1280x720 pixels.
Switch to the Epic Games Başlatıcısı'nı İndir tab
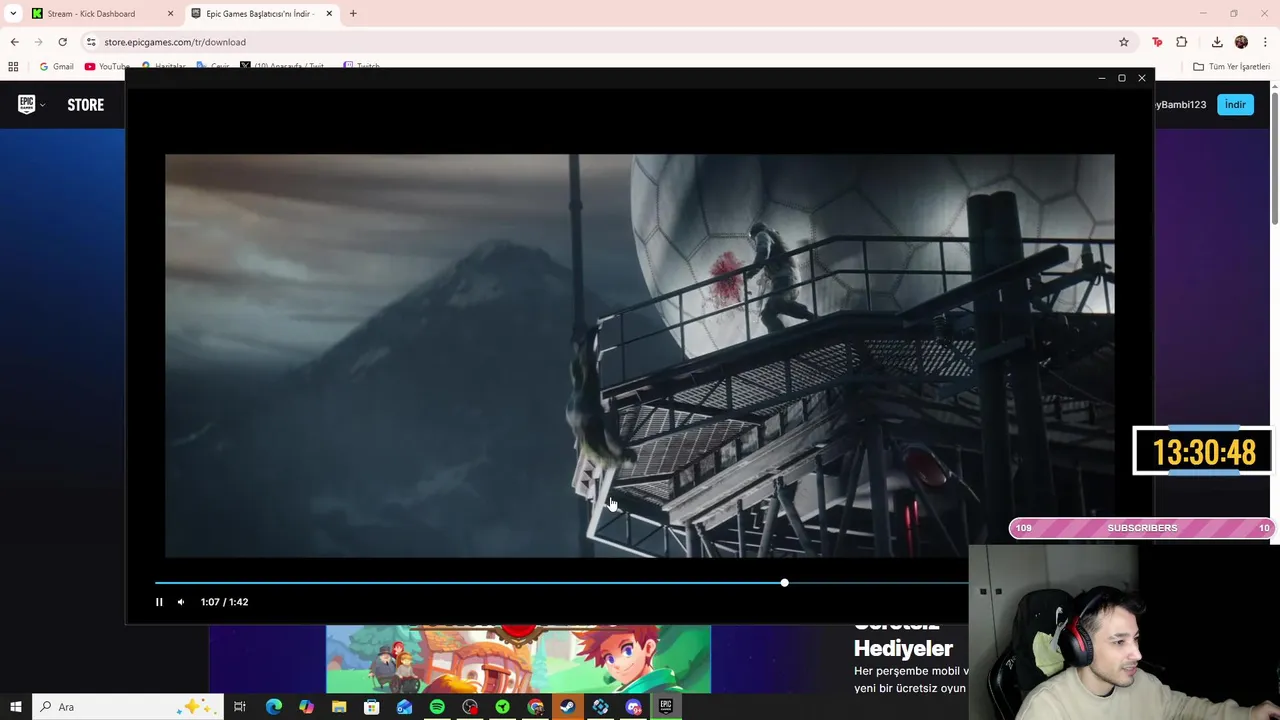pyautogui.click(x=260, y=14)
